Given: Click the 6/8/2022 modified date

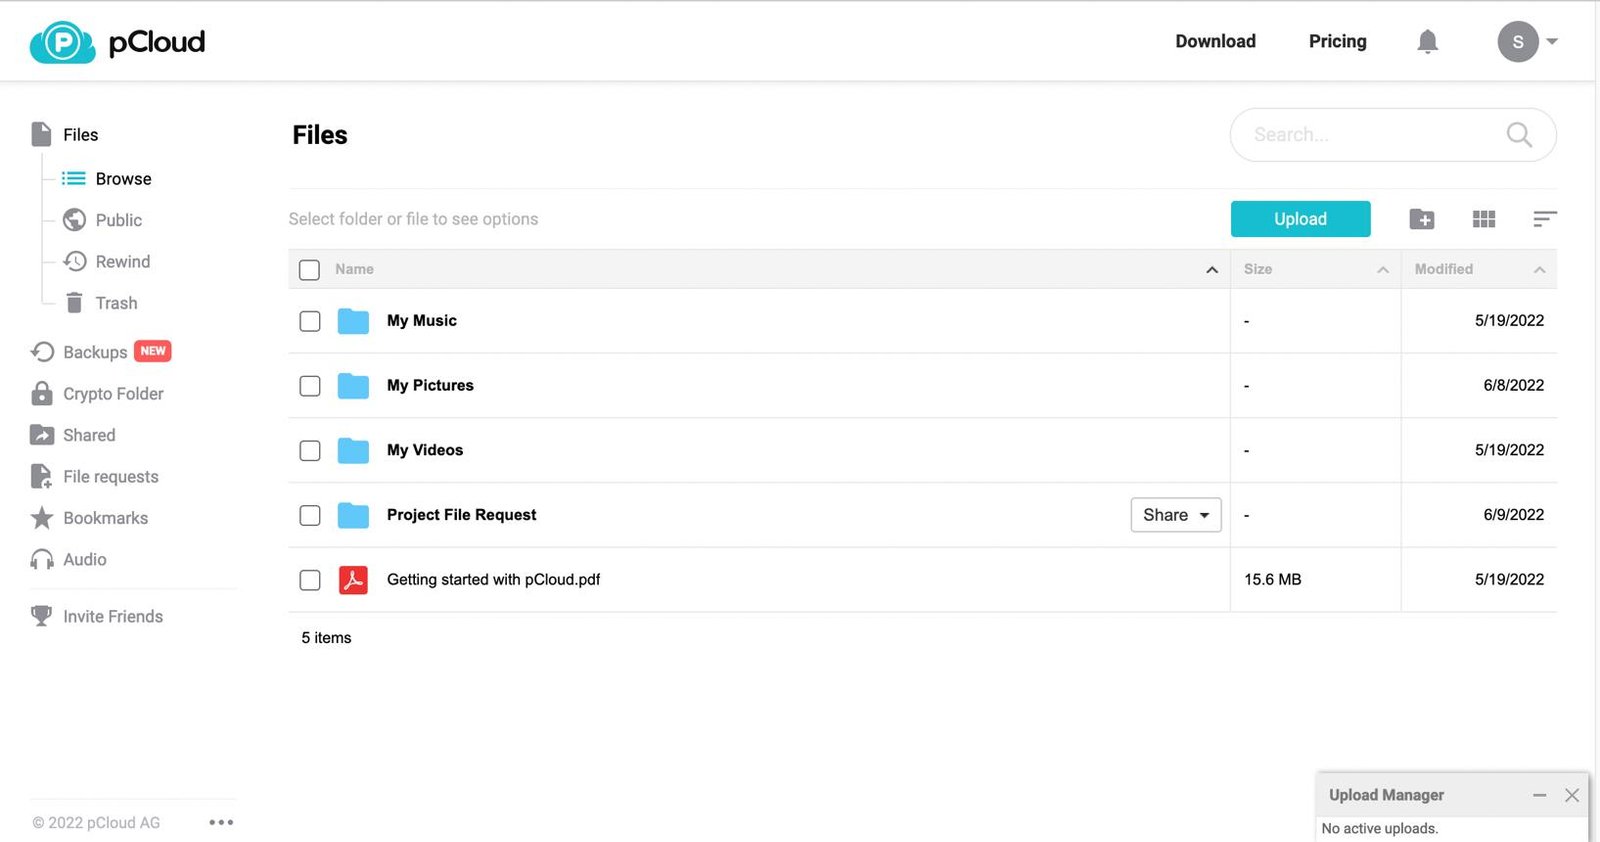Looking at the screenshot, I should coord(1513,386).
